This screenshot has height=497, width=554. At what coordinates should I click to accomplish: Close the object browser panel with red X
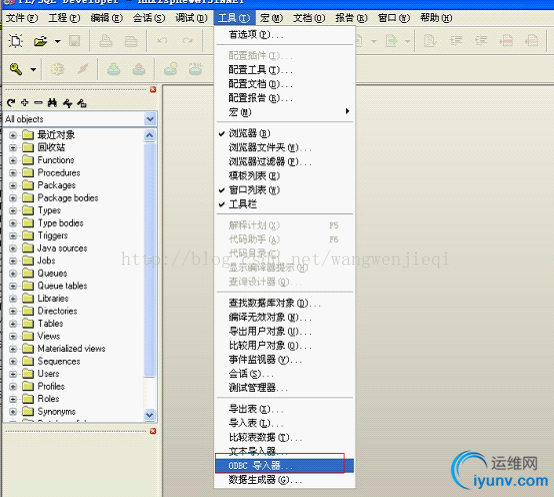coord(153,89)
